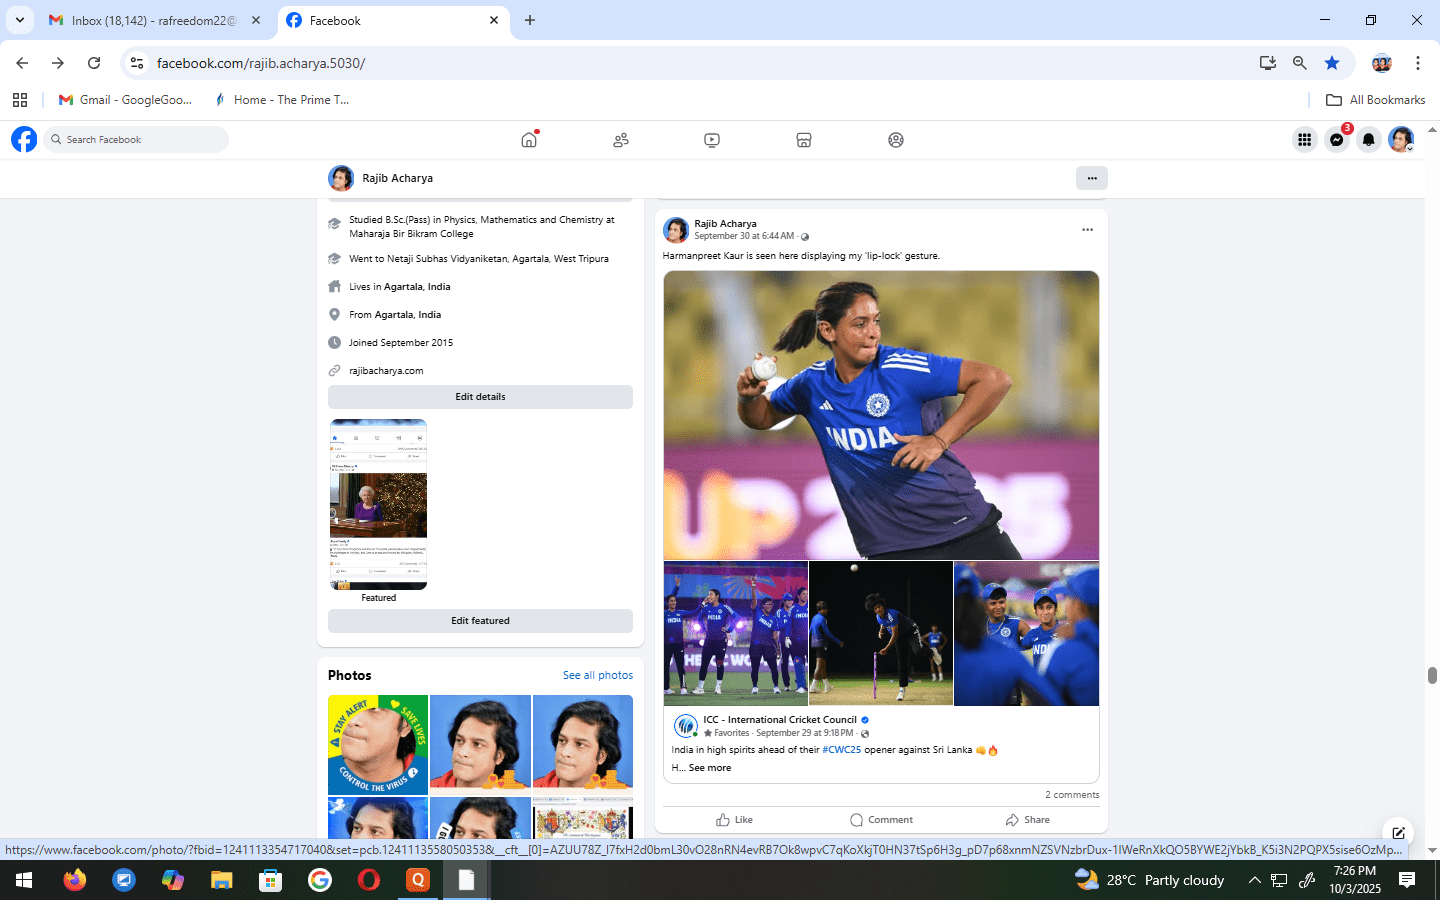Expand the profile three-dot options button
The image size is (1440, 900).
coord(1092,178)
